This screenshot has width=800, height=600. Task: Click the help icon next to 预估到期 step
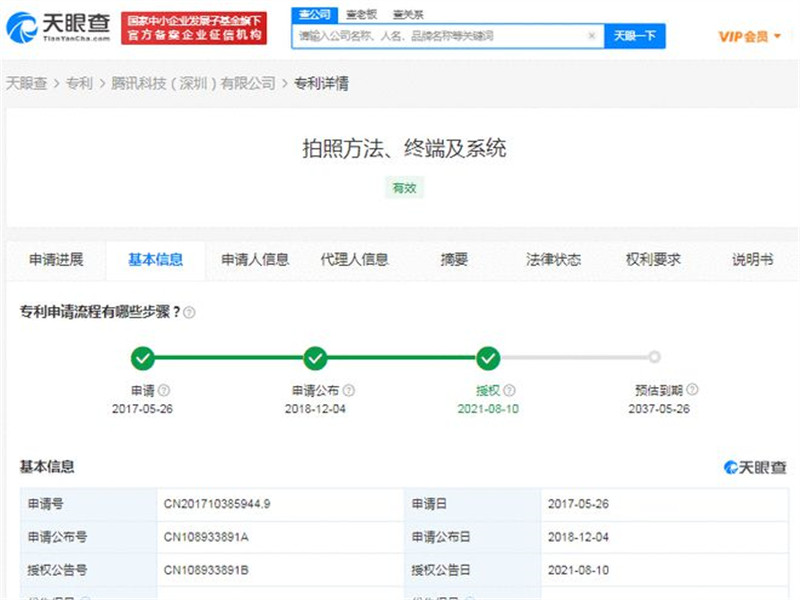pyautogui.click(x=692, y=390)
